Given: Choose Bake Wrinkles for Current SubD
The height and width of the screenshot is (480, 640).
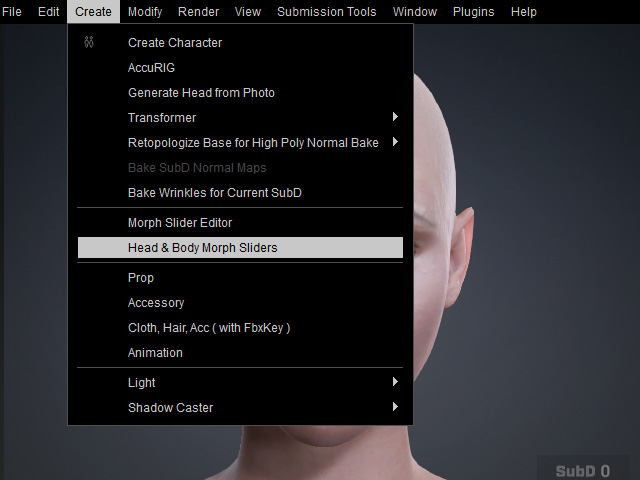Looking at the screenshot, I should [240, 193].
